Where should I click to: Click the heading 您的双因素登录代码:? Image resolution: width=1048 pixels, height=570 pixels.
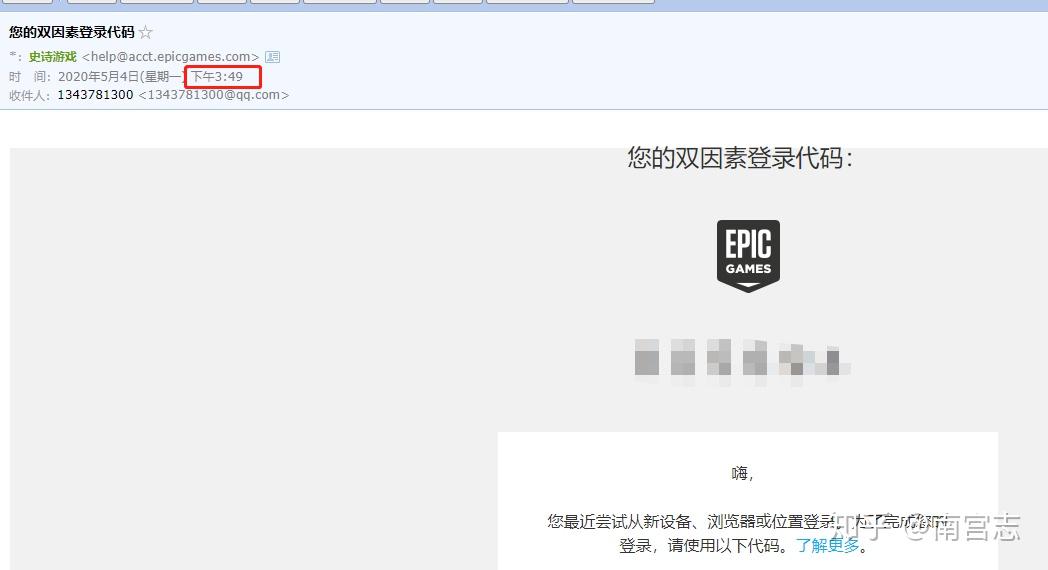(740, 158)
